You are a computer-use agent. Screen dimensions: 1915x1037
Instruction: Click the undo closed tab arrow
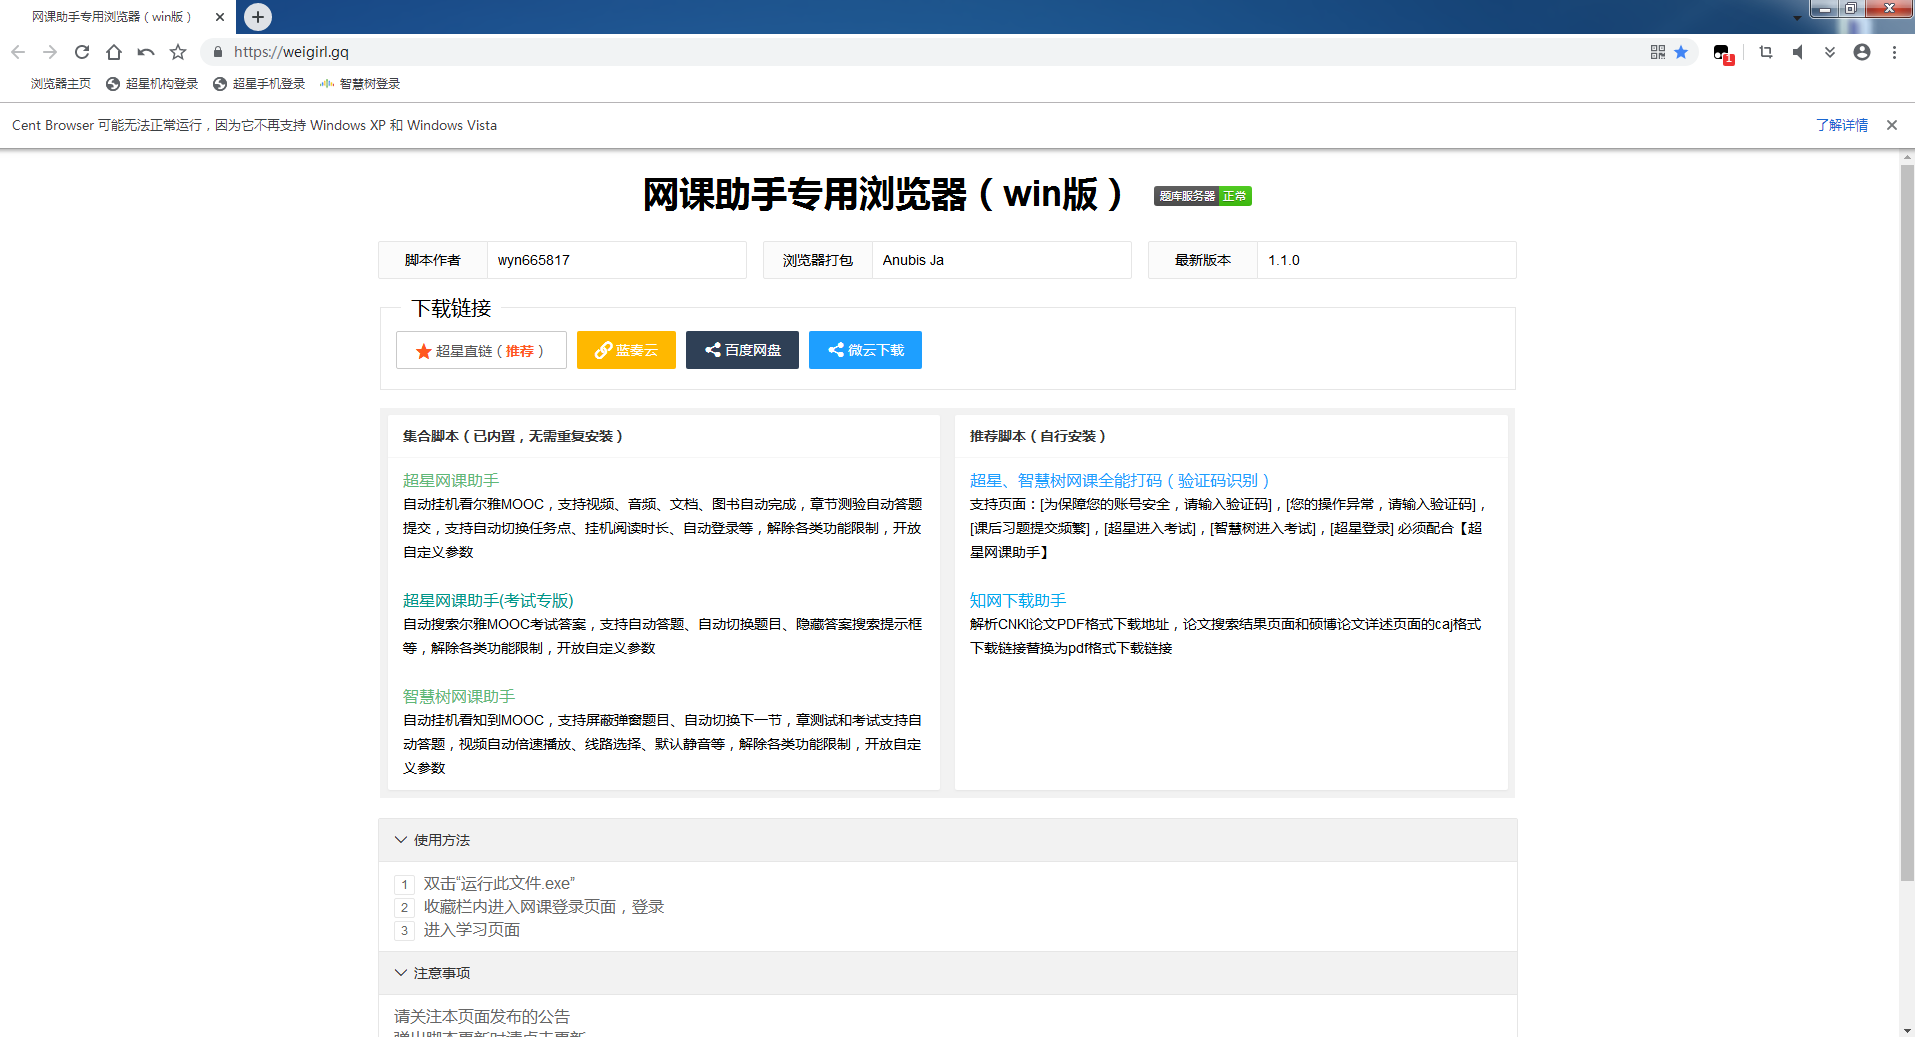[146, 52]
